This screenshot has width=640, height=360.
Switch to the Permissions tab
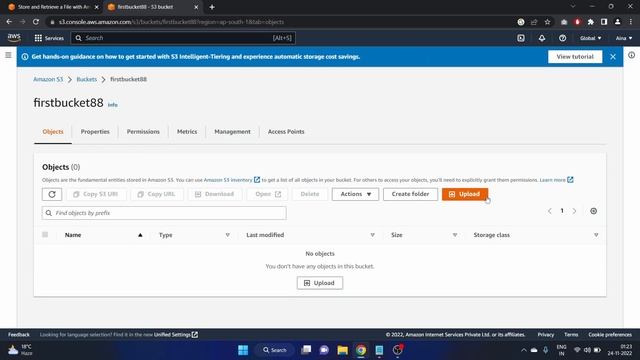point(143,132)
